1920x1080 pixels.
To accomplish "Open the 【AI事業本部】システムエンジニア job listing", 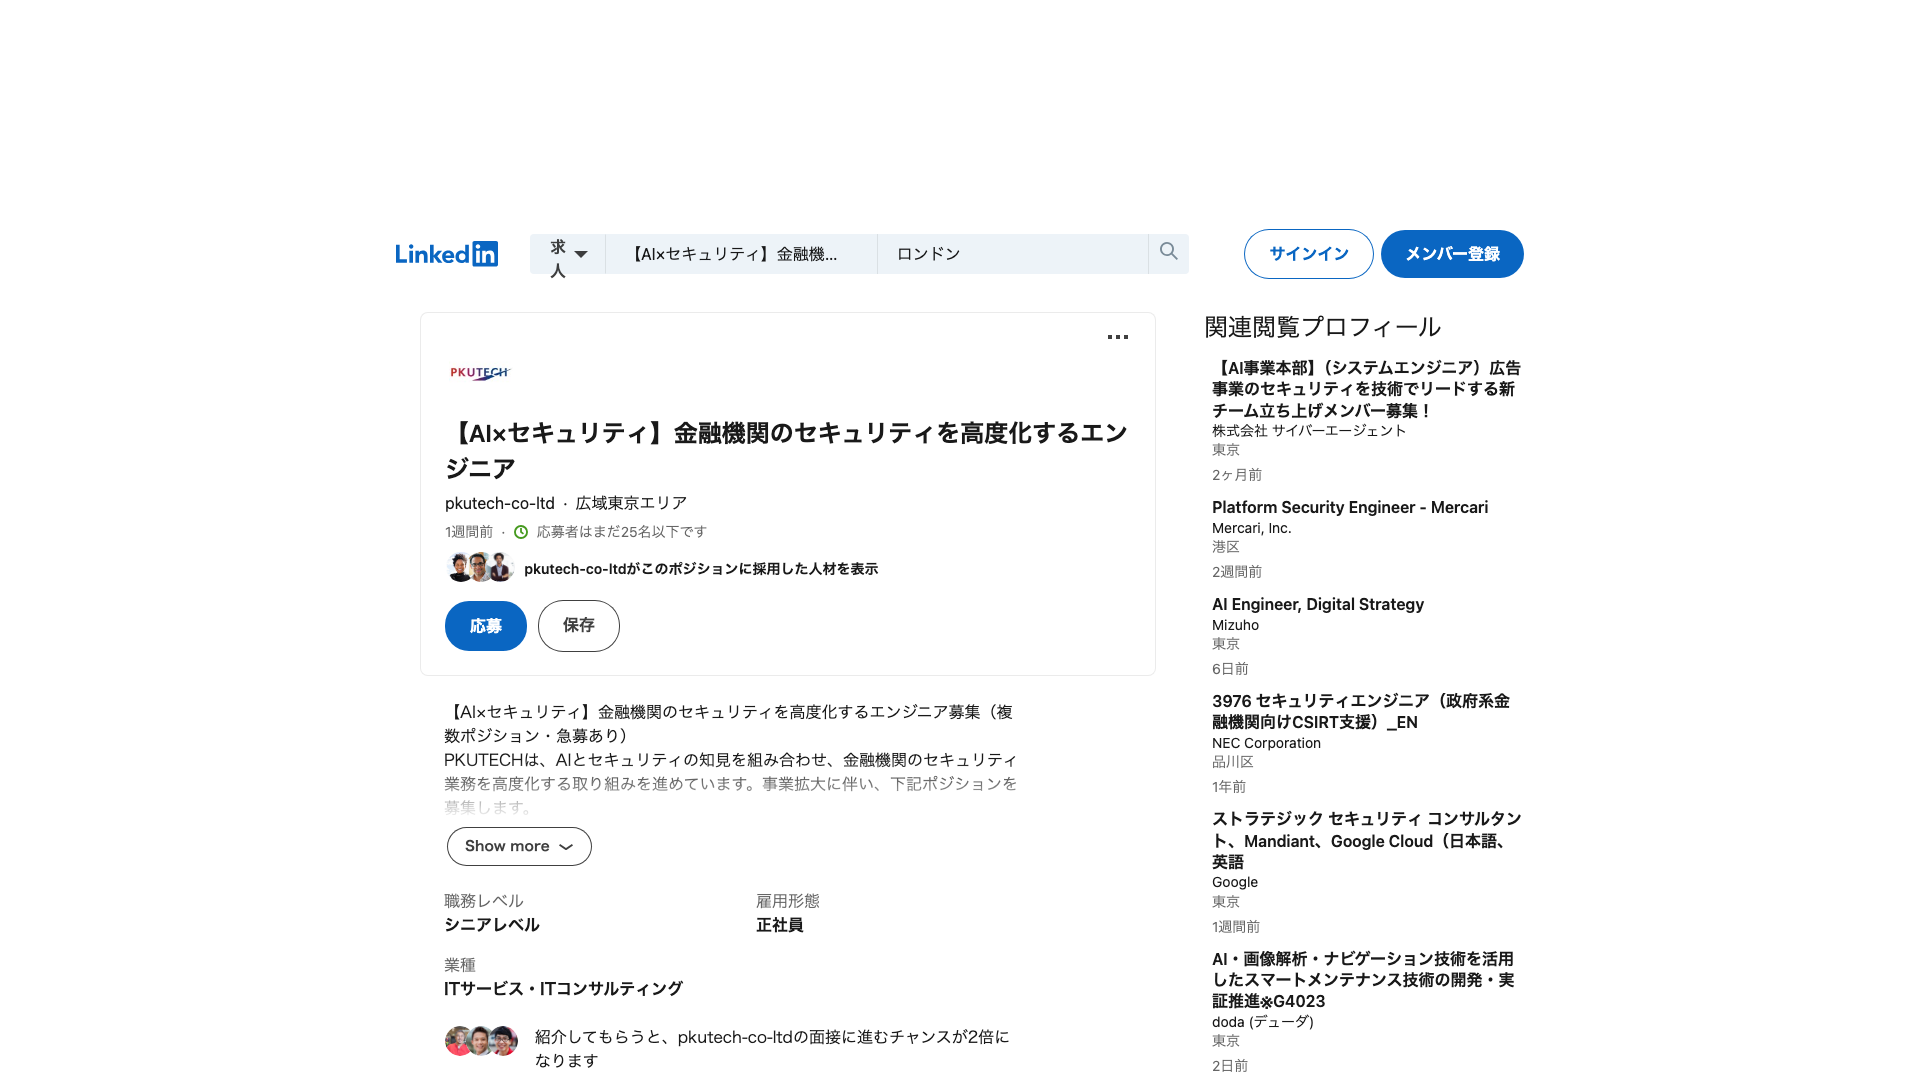I will (x=1366, y=389).
